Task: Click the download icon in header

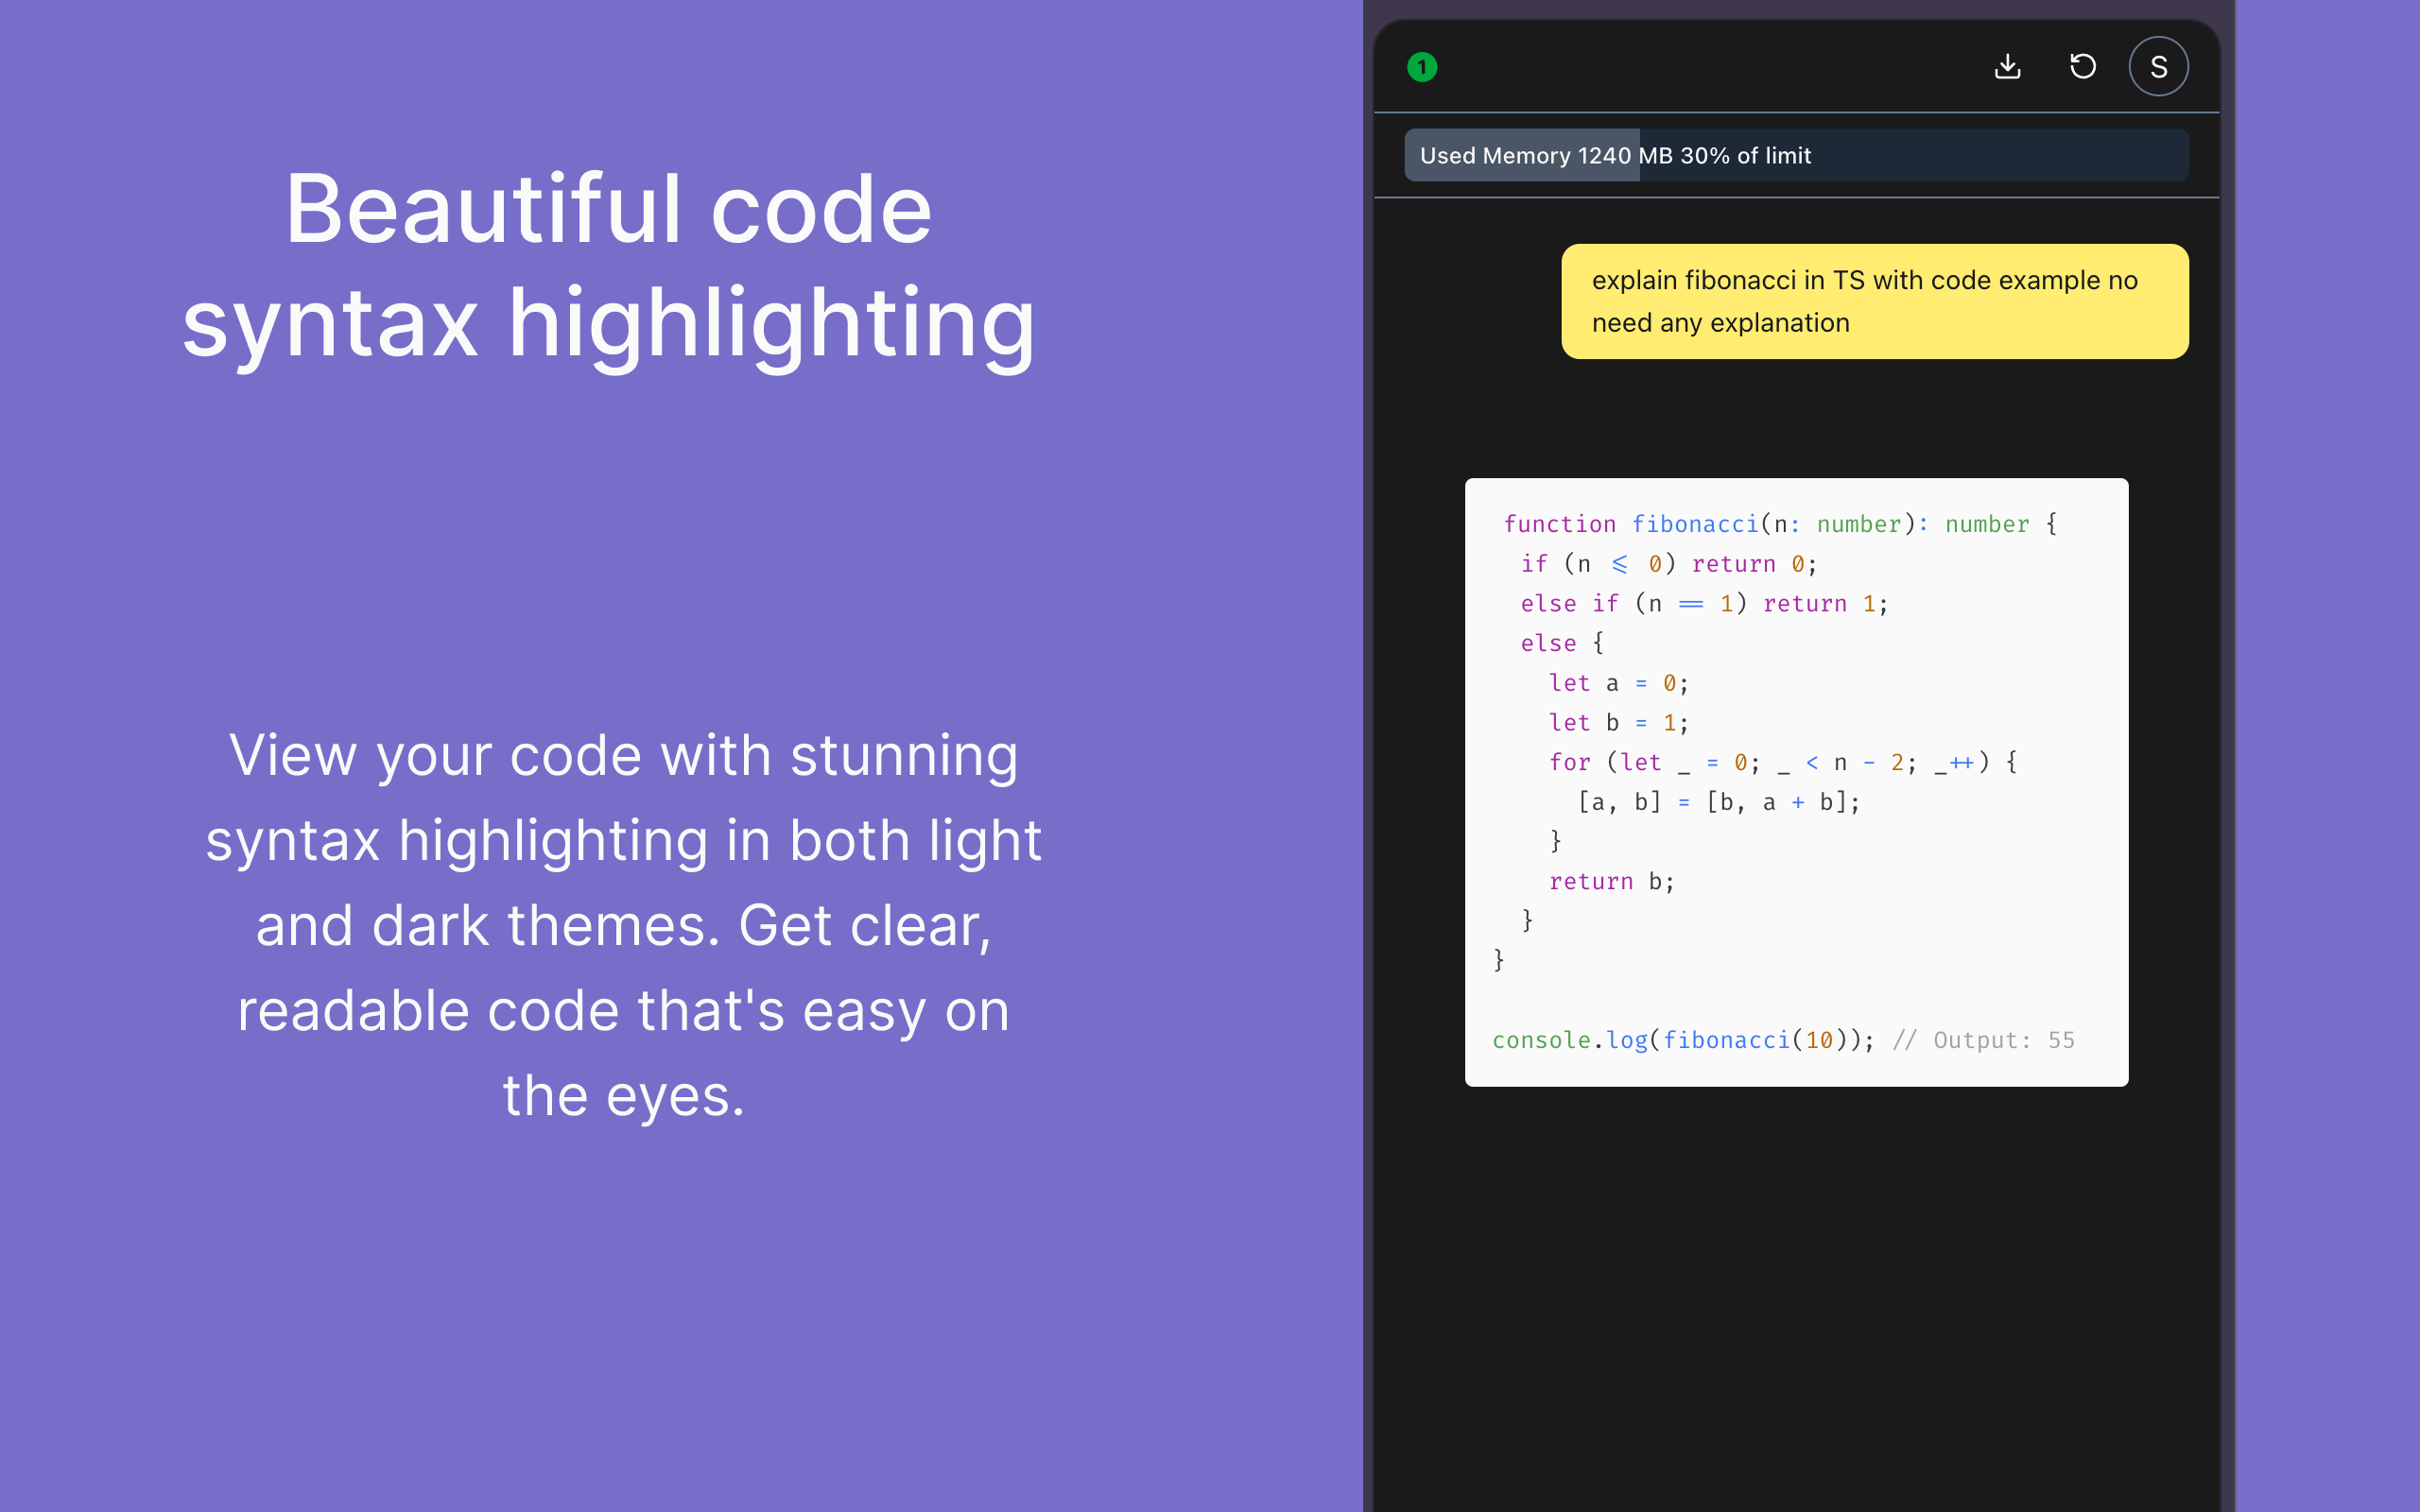Action: coord(2007,67)
